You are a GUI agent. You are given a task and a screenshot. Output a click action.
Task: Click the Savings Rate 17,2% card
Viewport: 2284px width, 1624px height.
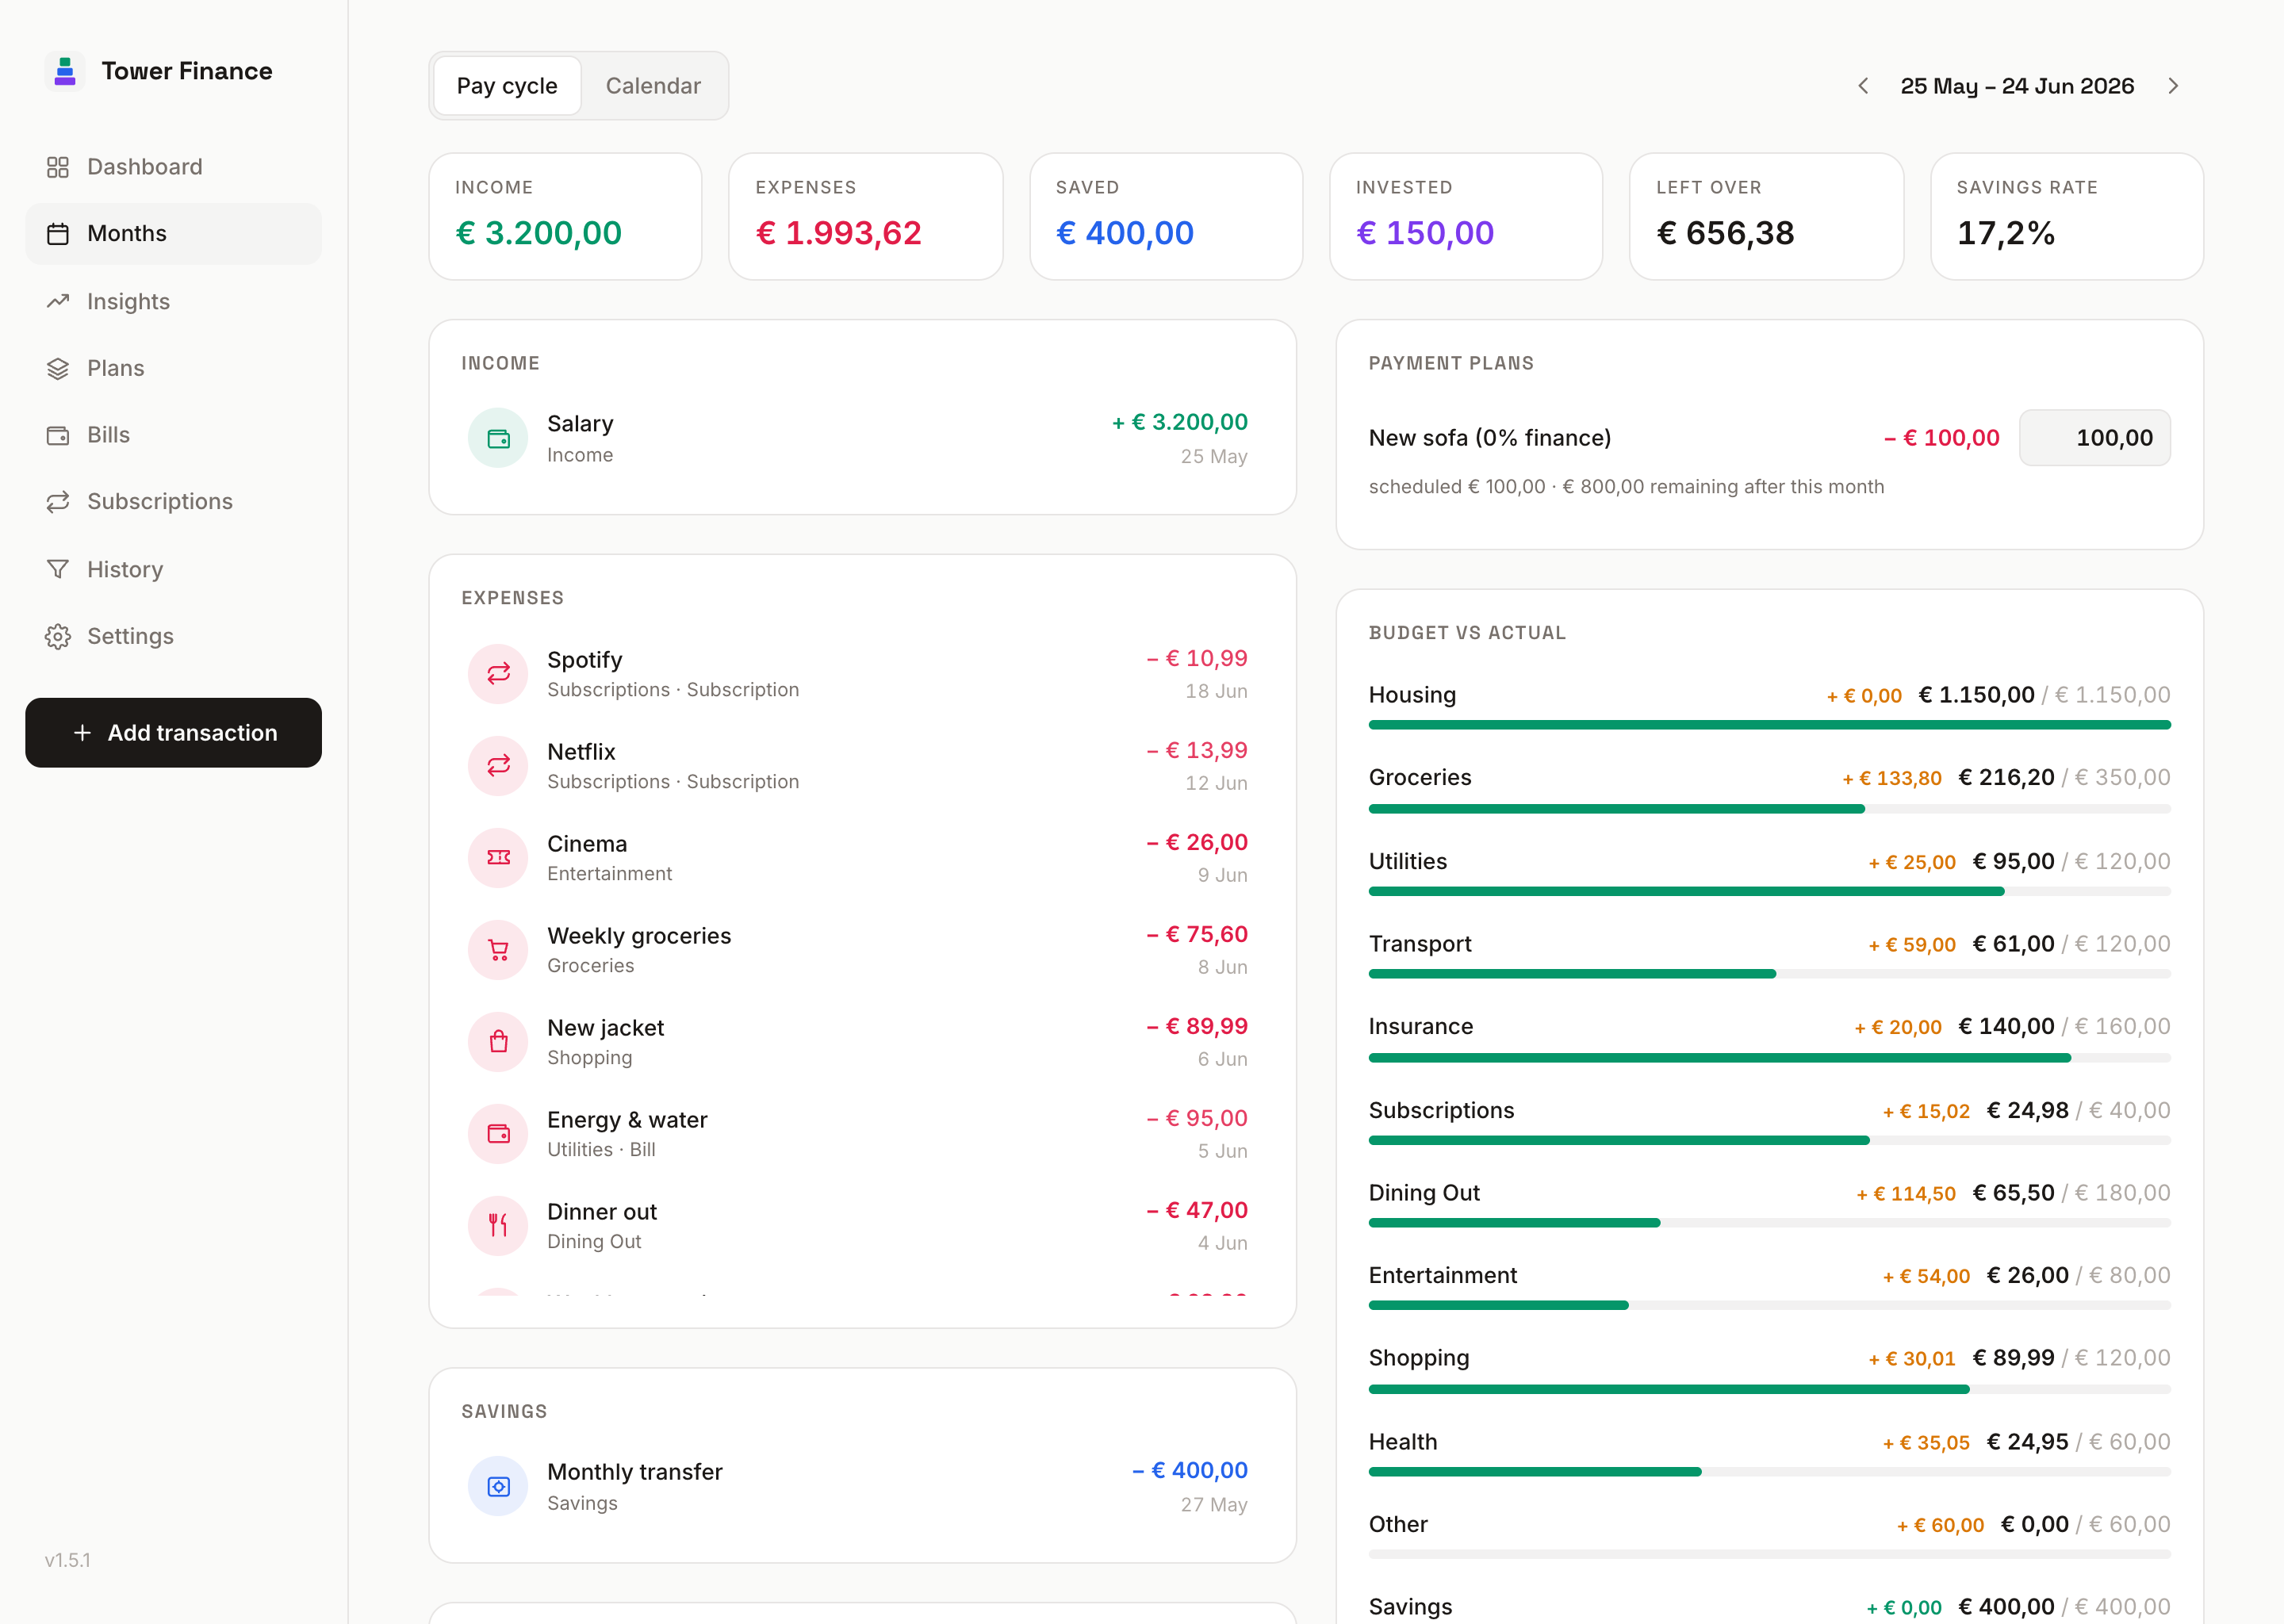2067,216
